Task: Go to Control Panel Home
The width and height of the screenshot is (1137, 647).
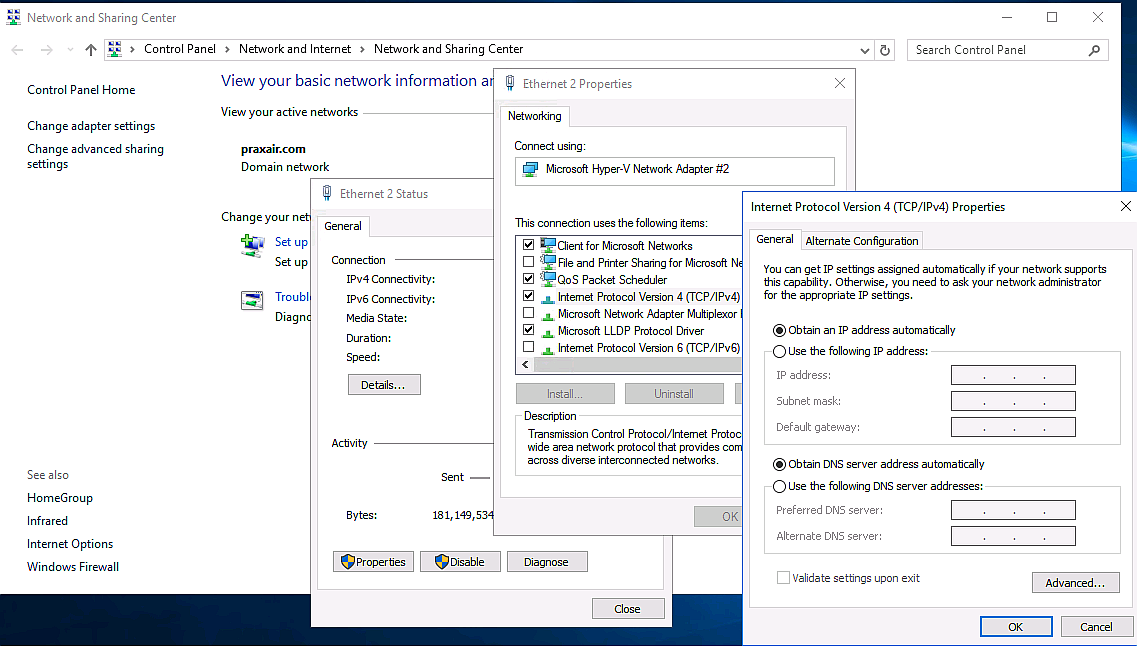Action: pos(81,90)
